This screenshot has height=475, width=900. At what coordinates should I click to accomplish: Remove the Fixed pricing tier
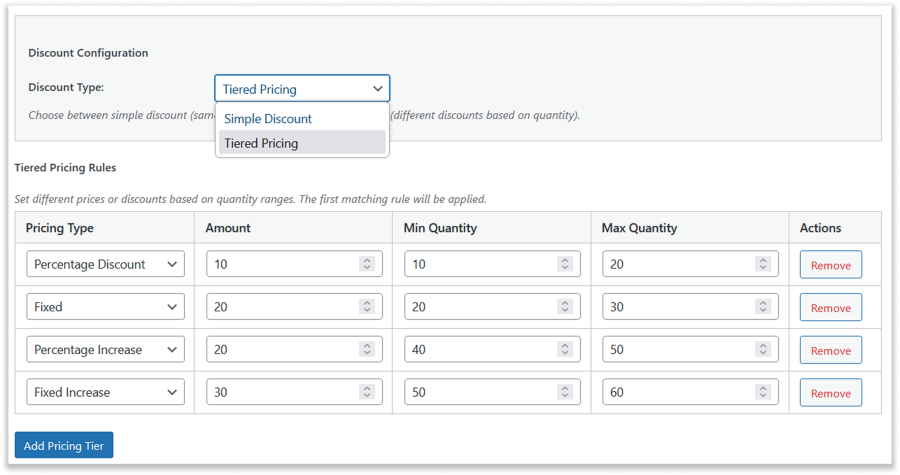831,307
